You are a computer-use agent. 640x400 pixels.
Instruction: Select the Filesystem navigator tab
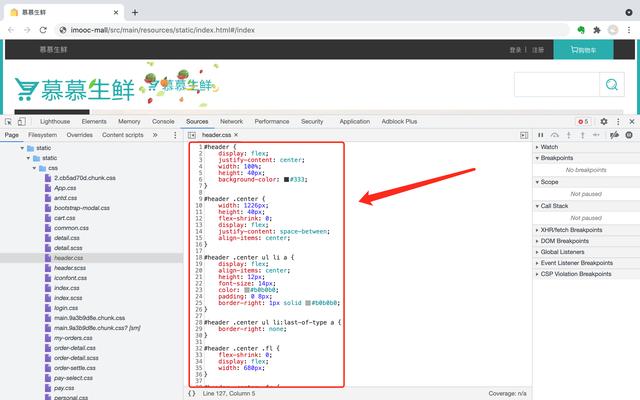[42, 135]
